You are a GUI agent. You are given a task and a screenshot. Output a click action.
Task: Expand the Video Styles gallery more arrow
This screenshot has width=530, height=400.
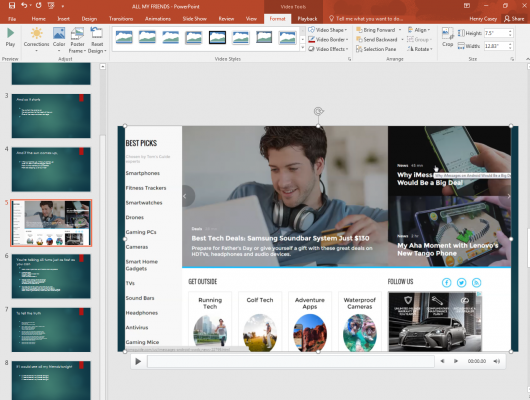click(x=303, y=48)
